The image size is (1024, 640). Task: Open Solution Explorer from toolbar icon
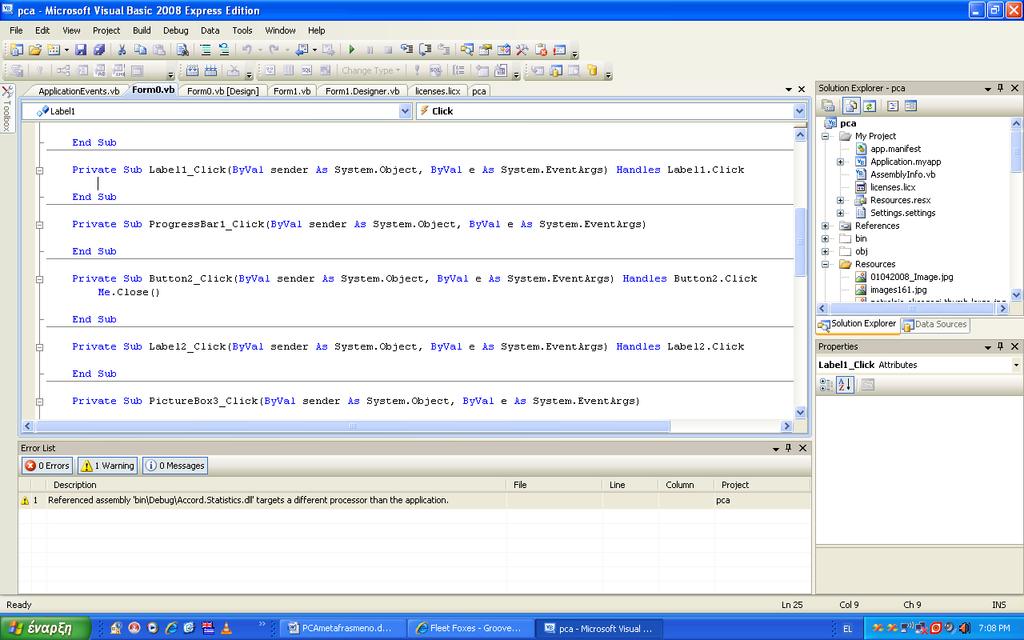tap(467, 50)
